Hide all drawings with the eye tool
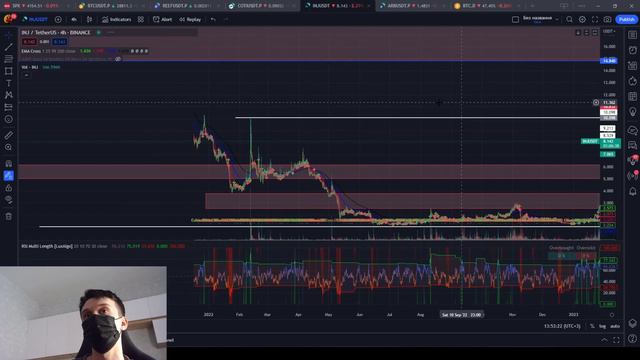Image resolution: width=640 pixels, height=360 pixels. click(9, 200)
